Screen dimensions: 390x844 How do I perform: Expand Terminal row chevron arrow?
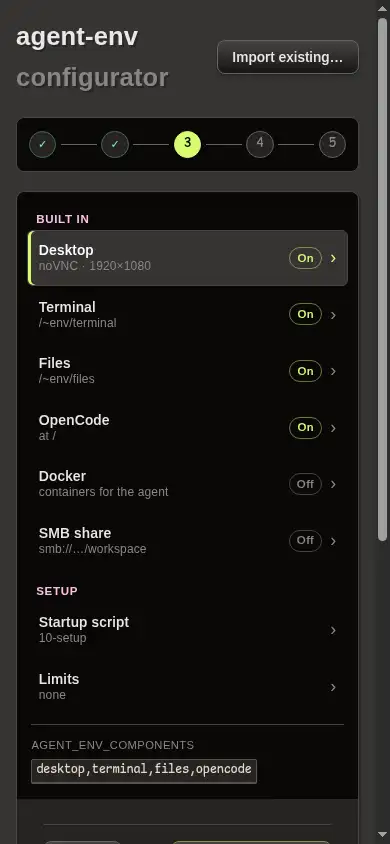click(x=334, y=315)
